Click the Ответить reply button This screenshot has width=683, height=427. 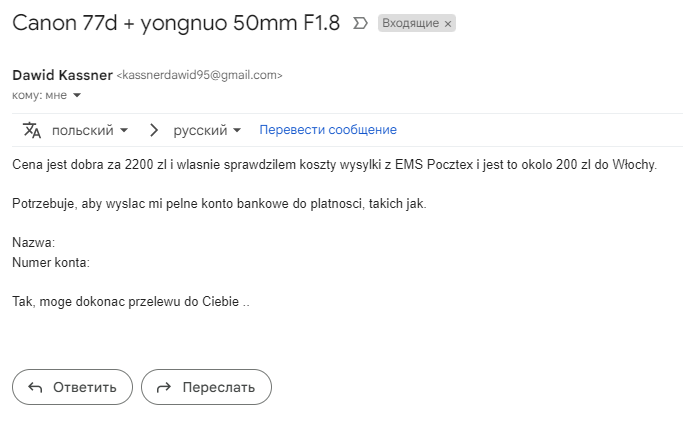[x=72, y=387]
